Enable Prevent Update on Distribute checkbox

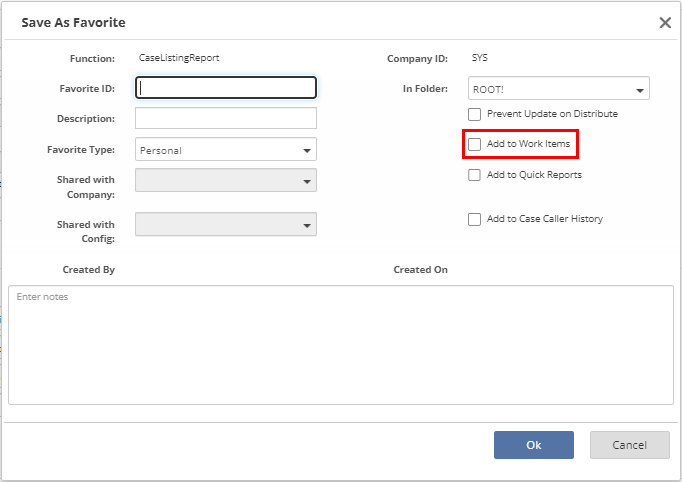point(475,114)
